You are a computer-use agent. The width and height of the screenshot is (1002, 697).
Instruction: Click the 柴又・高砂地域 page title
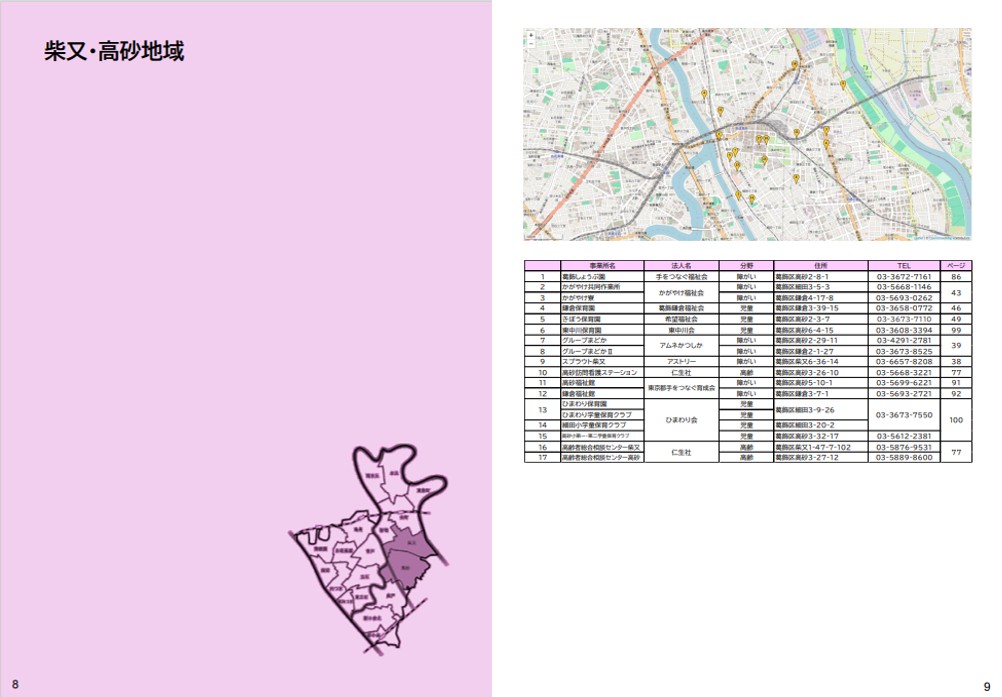(x=114, y=52)
